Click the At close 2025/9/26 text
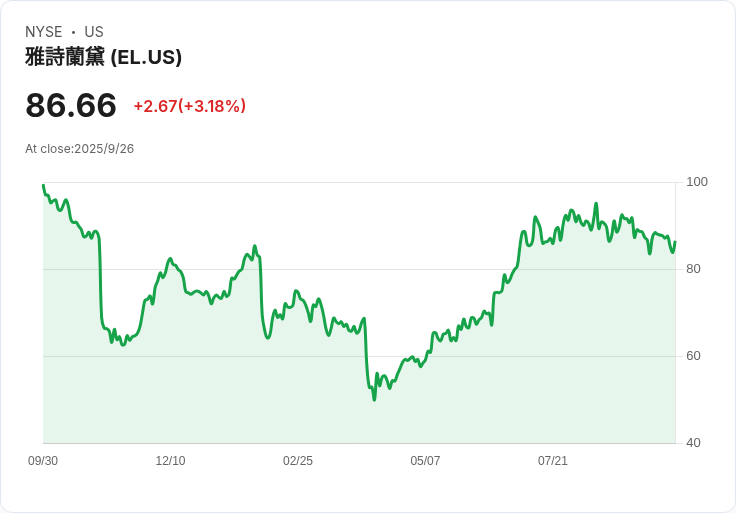 80,149
